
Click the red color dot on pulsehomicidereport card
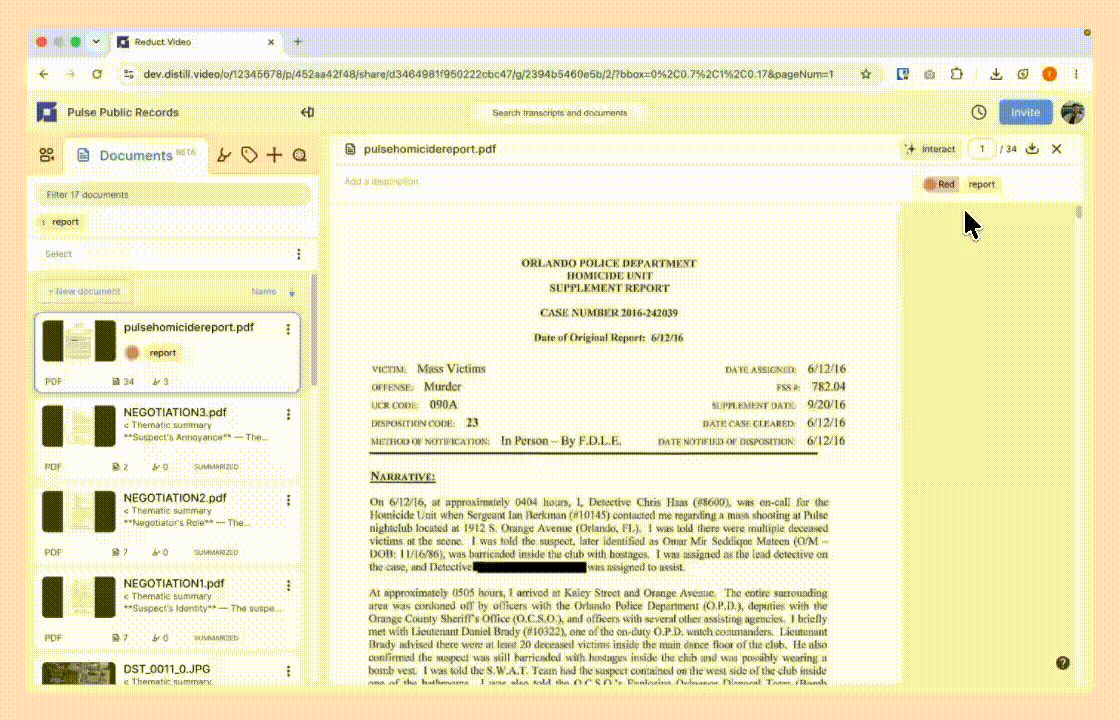pyautogui.click(x=132, y=352)
